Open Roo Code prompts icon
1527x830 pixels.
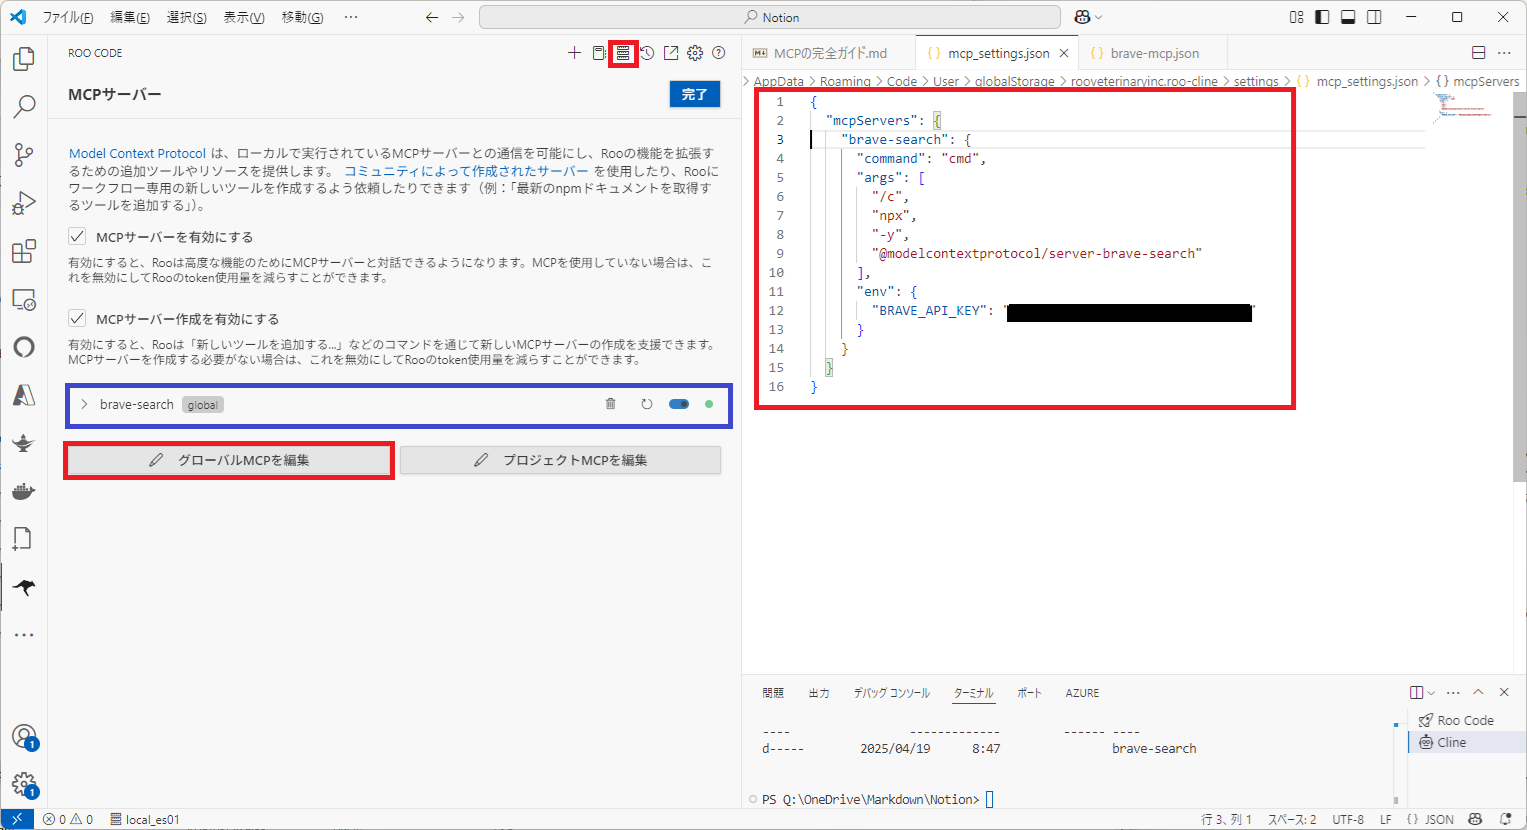[x=599, y=53]
